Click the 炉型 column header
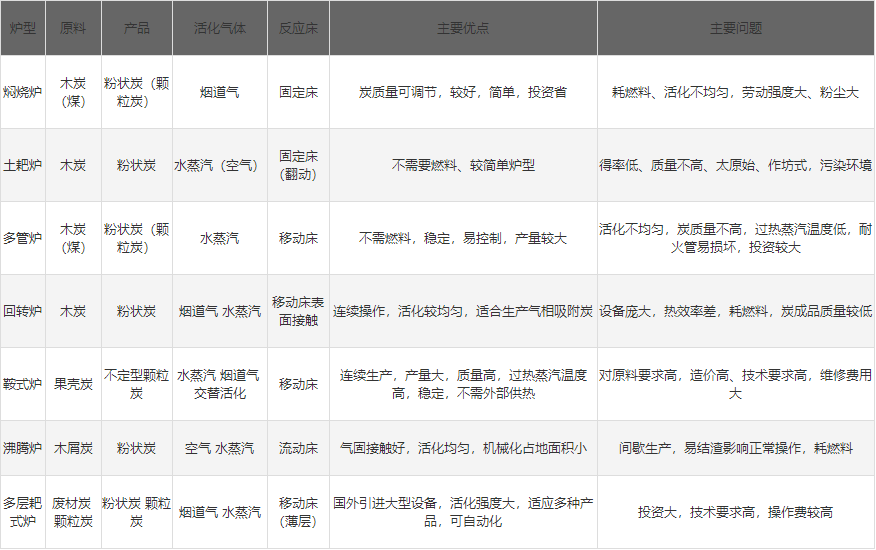876x550 pixels. [x=22, y=28]
